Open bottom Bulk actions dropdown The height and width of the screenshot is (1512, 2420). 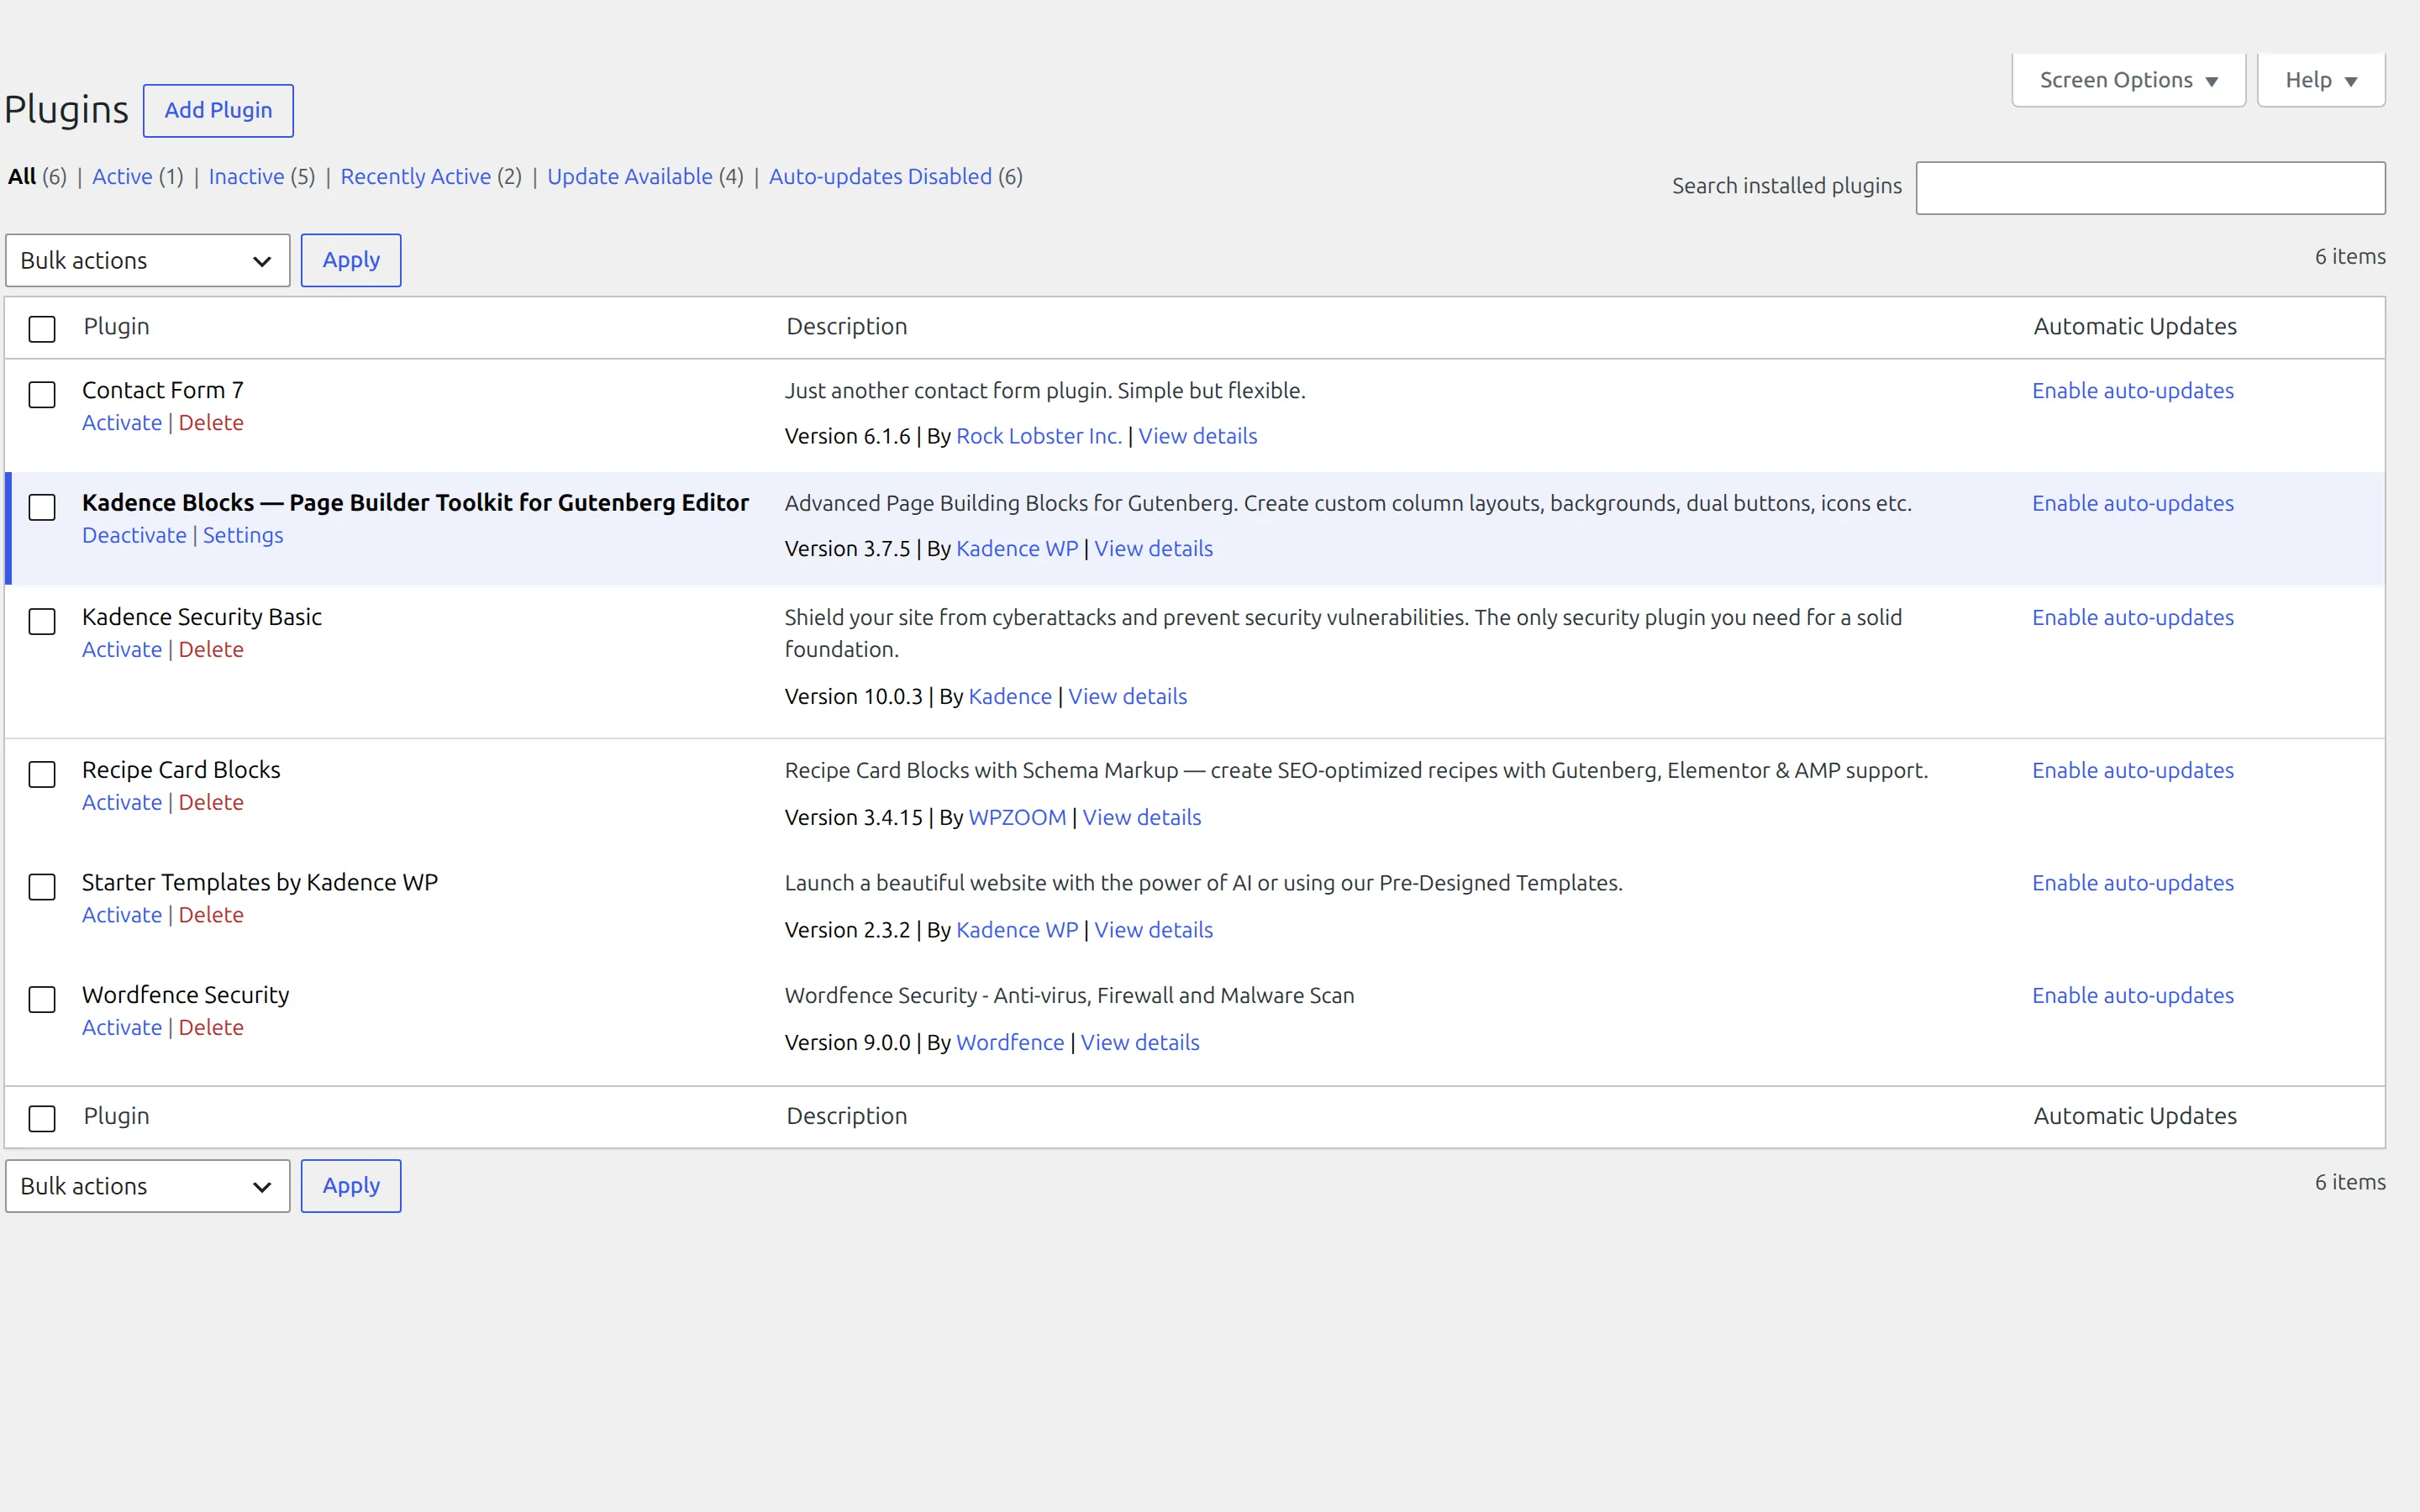(x=148, y=1186)
